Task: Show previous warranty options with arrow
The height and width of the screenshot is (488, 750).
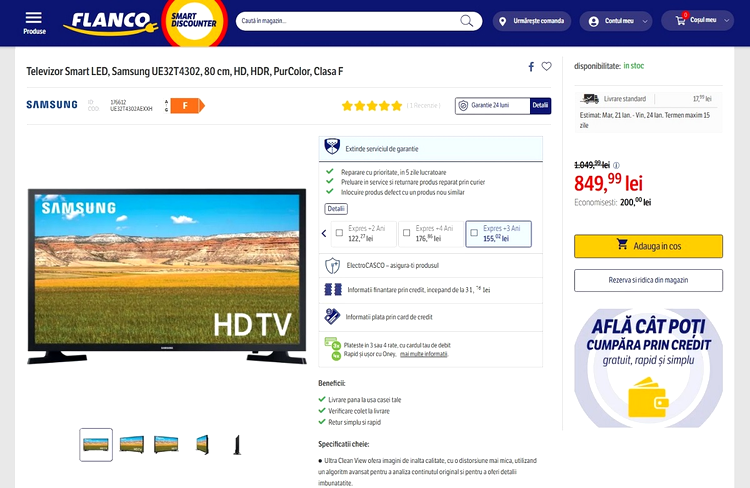Action: (x=324, y=233)
